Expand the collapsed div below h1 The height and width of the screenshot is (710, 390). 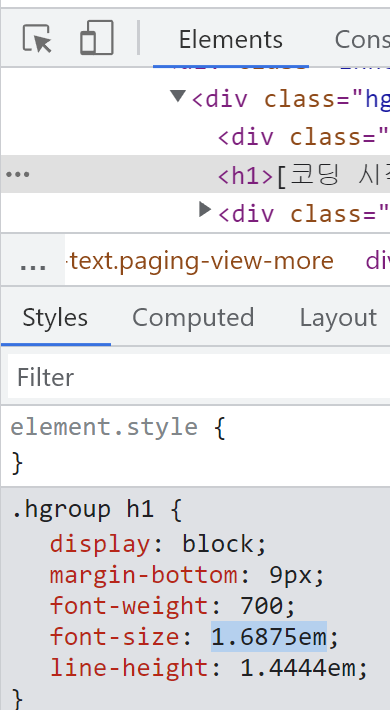click(x=205, y=209)
